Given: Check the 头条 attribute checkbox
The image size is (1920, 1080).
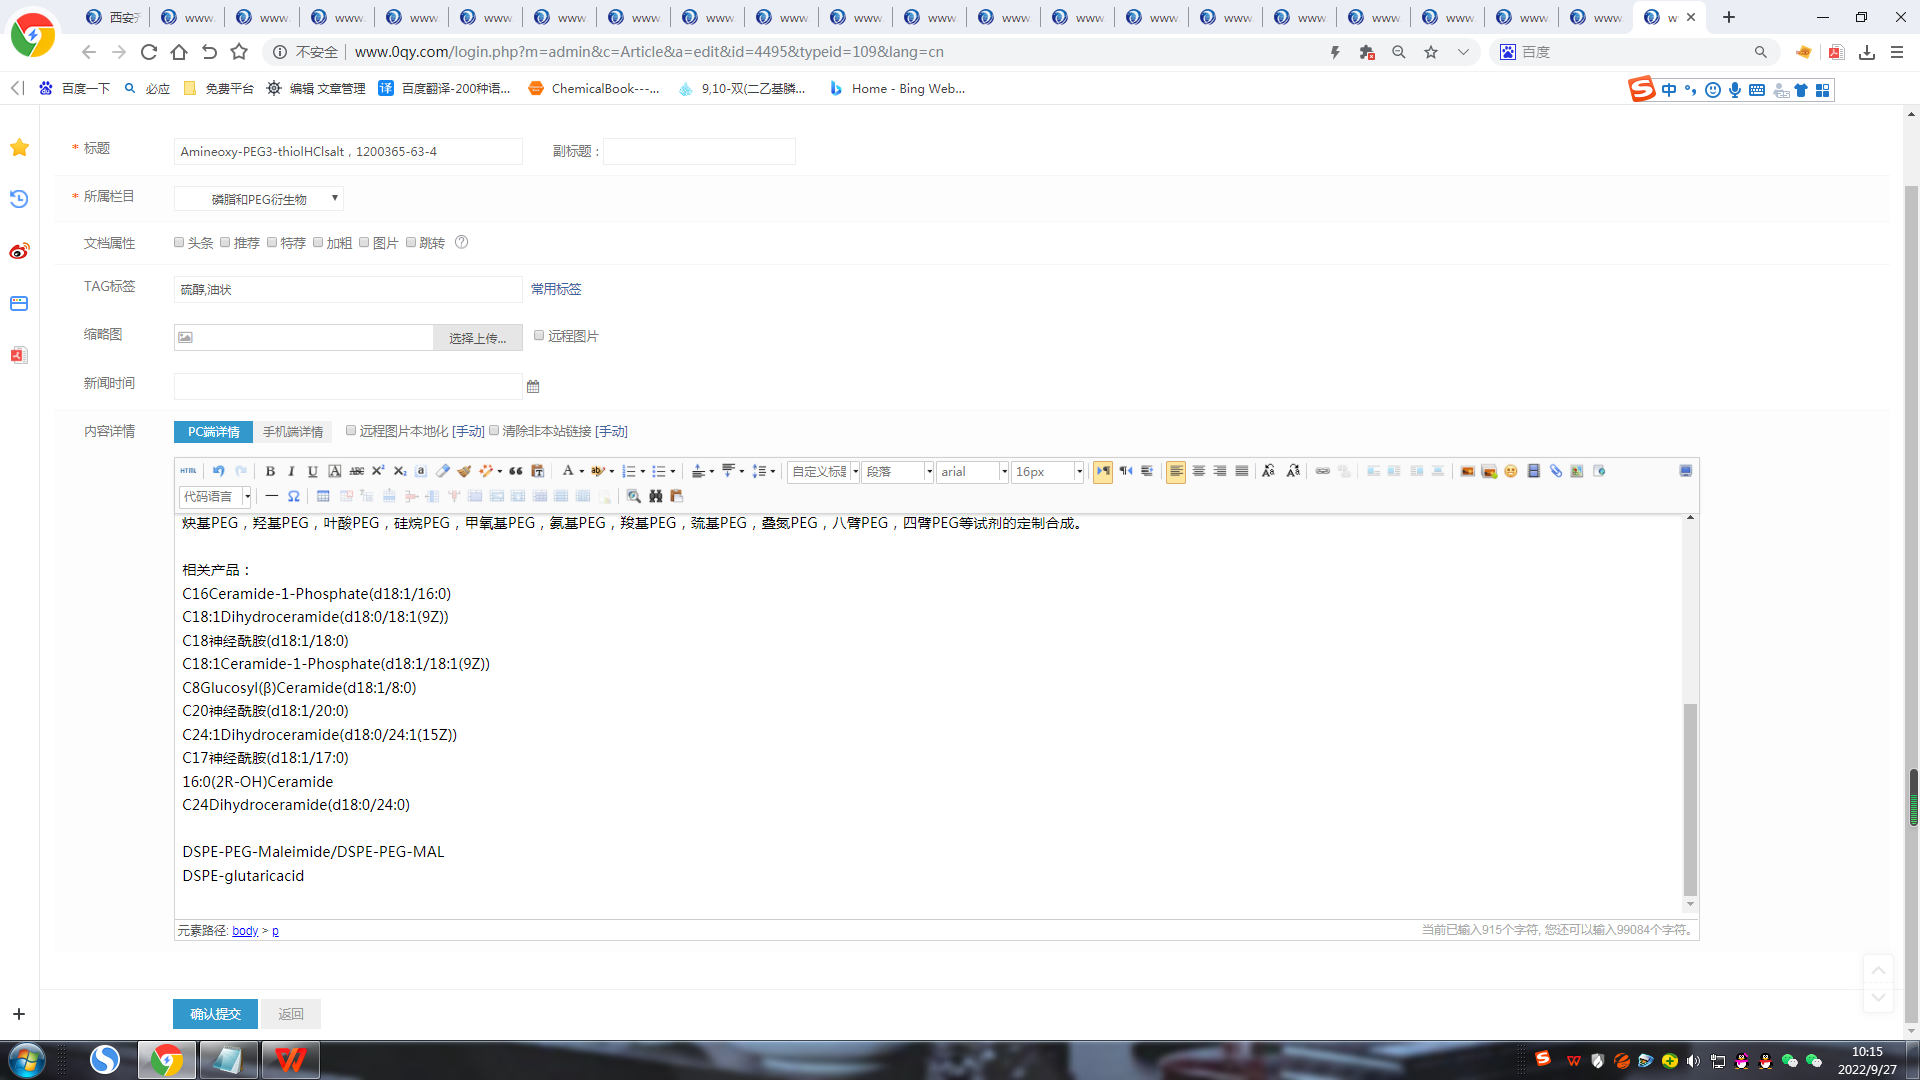Looking at the screenshot, I should 179,243.
